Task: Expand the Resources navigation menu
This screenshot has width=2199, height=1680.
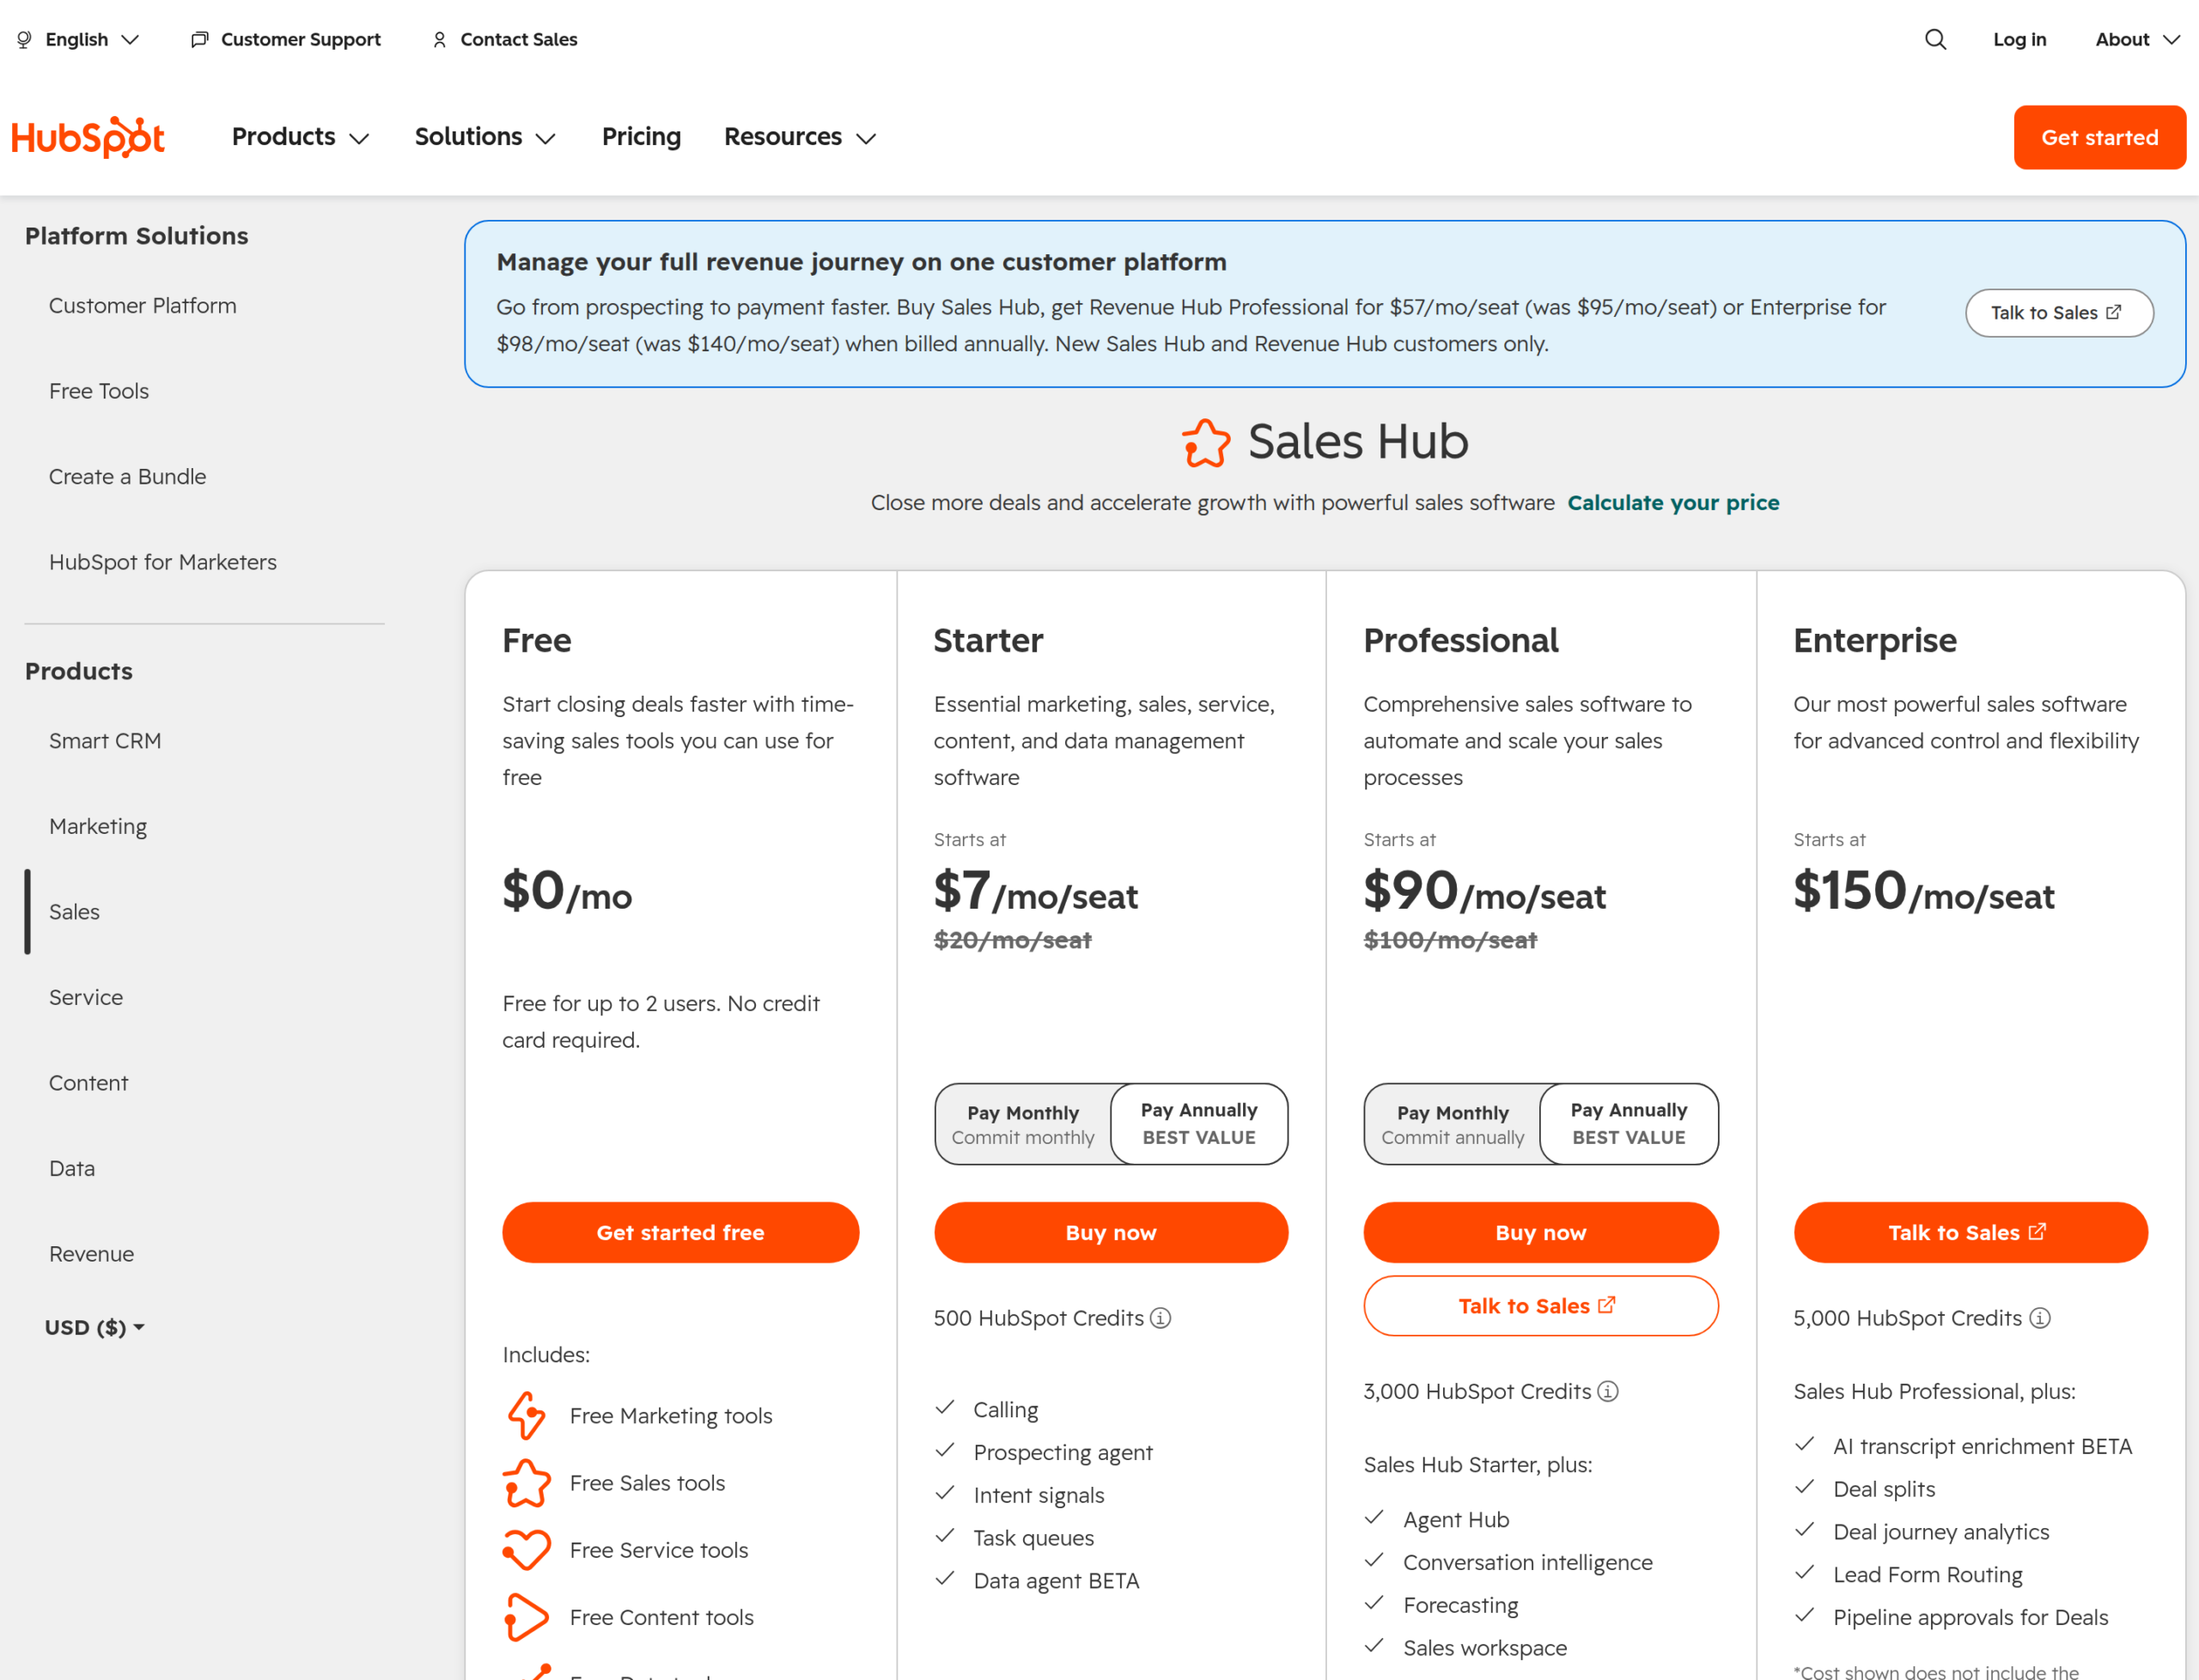Action: pyautogui.click(x=800, y=137)
